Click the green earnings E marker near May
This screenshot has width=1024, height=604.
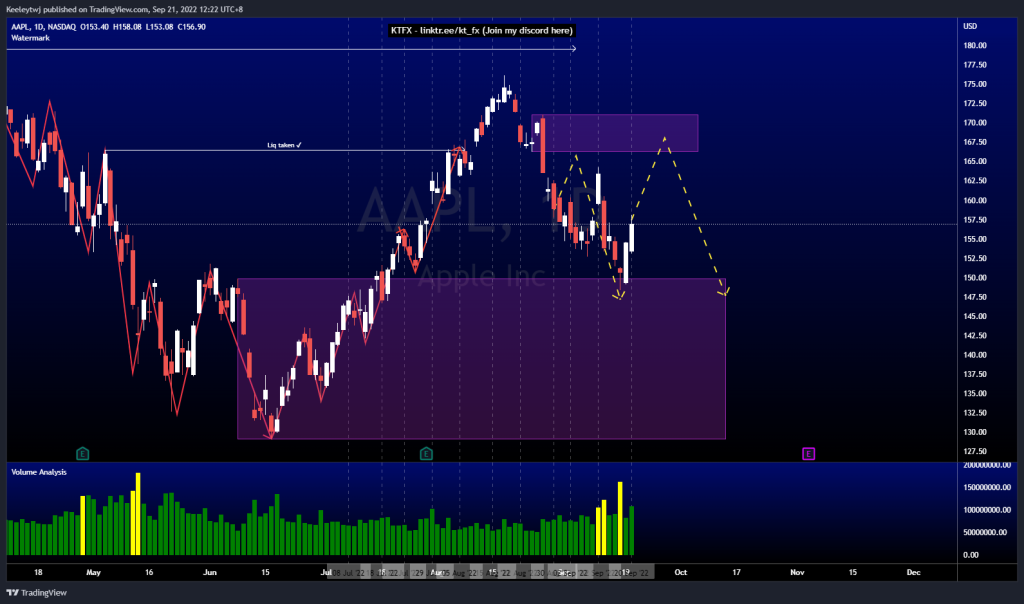(82, 453)
